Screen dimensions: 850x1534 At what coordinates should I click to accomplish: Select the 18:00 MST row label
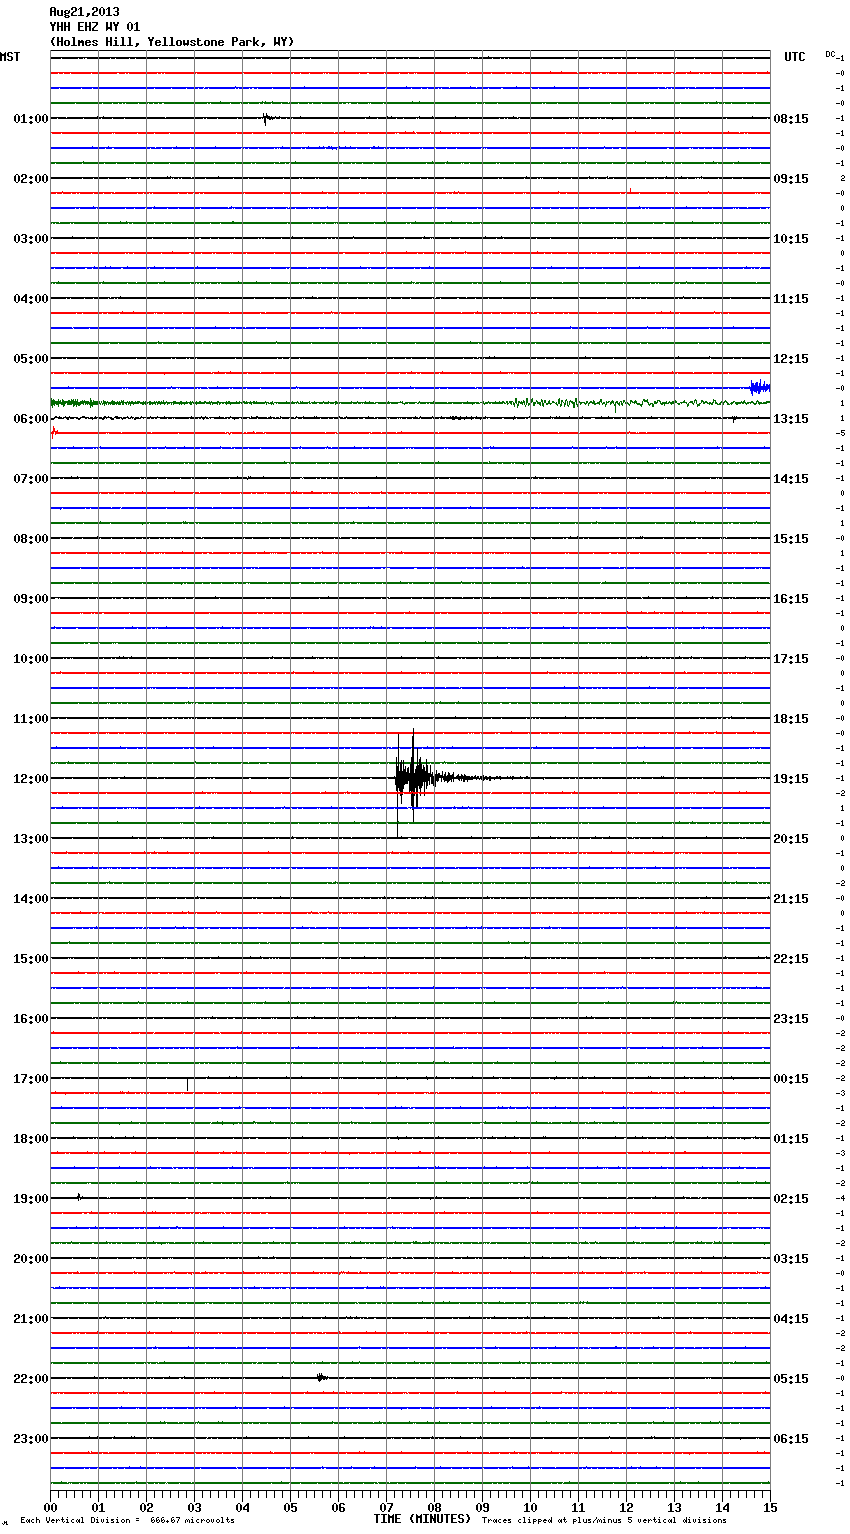[30, 1139]
